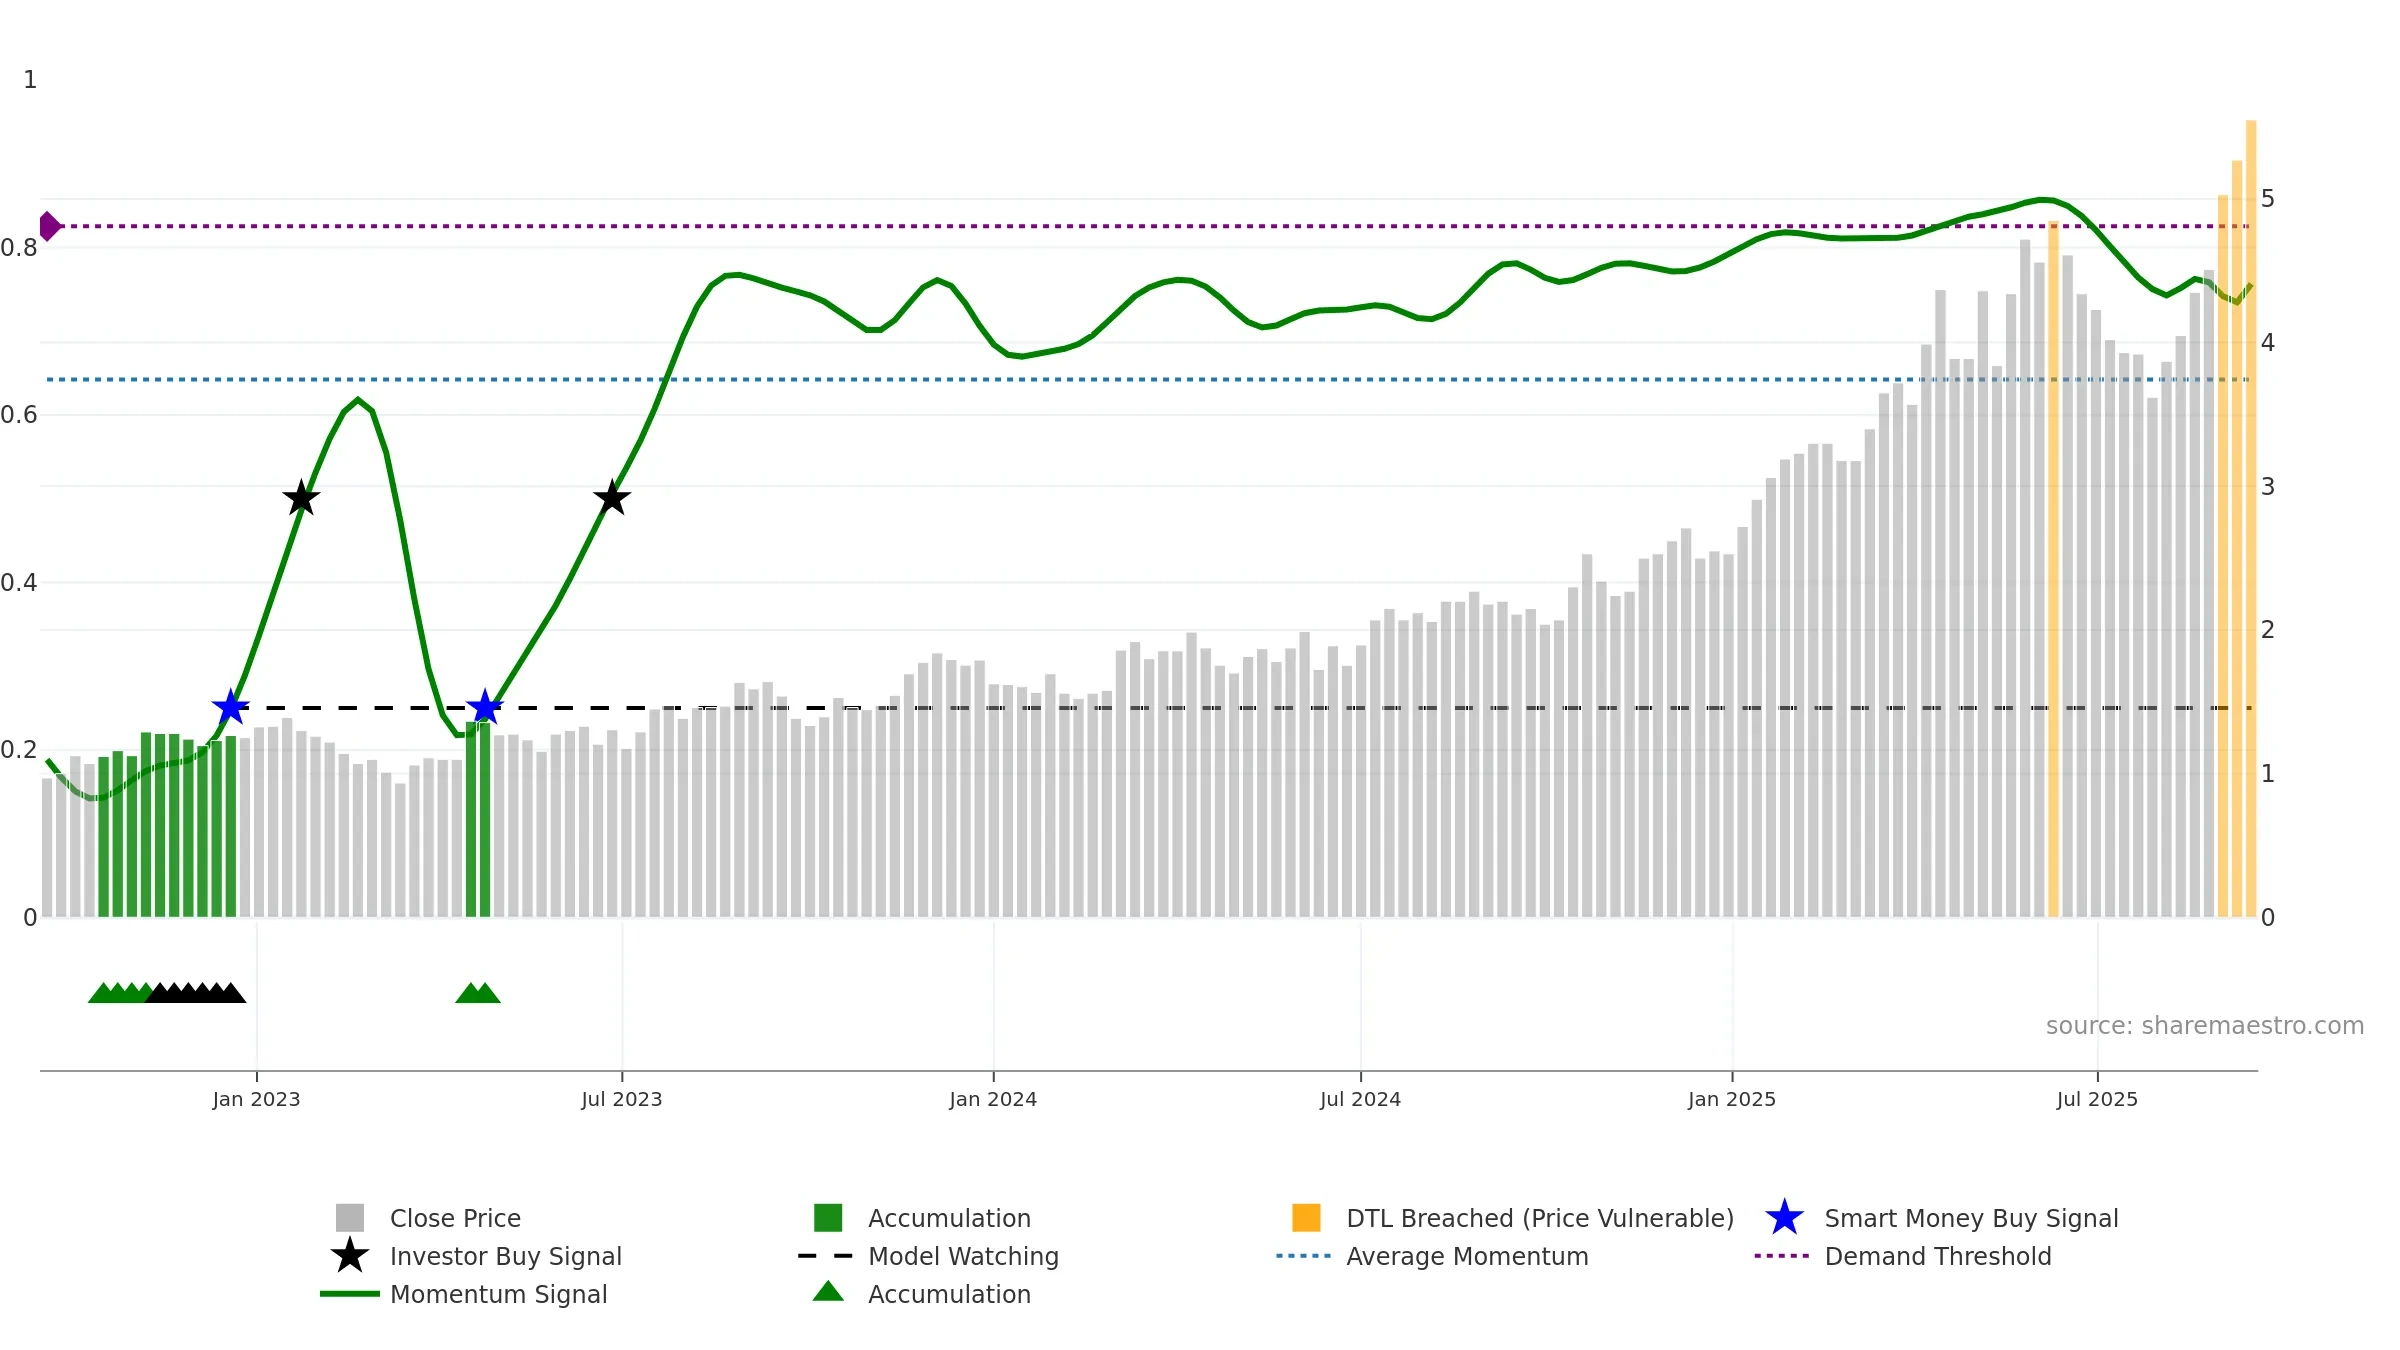Click the second blue Smart Money Buy star
2400x1350 pixels.
485,707
